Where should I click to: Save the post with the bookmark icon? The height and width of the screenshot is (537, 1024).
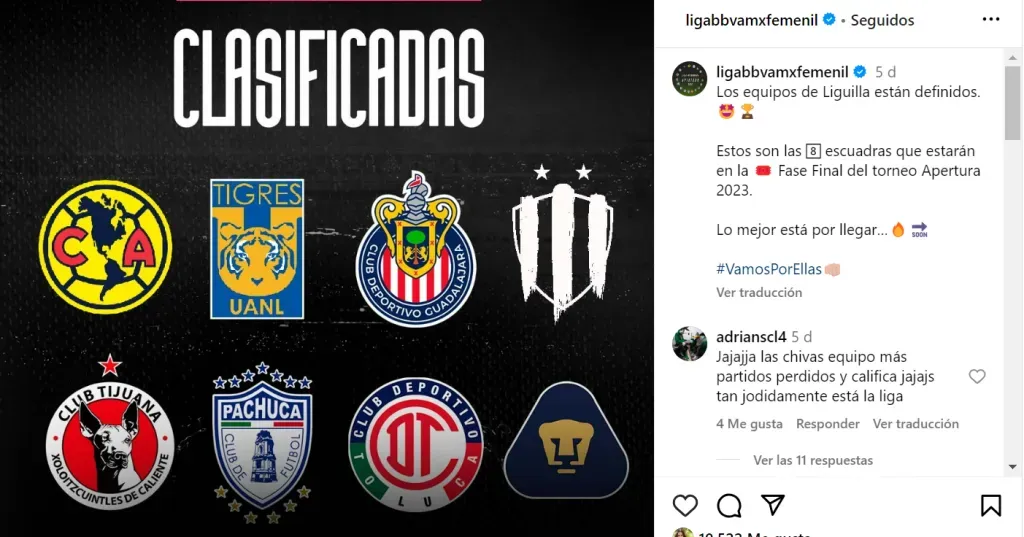click(x=991, y=506)
